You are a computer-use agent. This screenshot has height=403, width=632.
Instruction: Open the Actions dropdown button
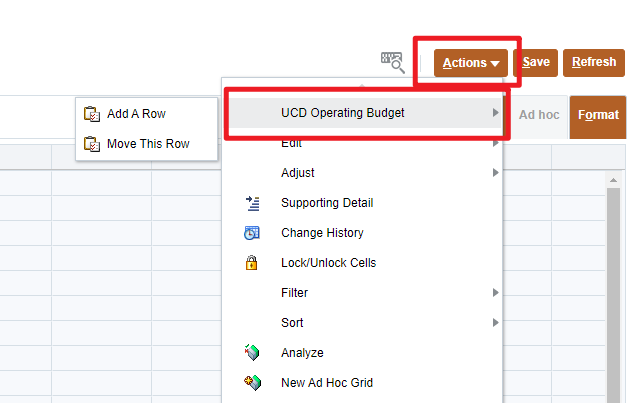[470, 63]
